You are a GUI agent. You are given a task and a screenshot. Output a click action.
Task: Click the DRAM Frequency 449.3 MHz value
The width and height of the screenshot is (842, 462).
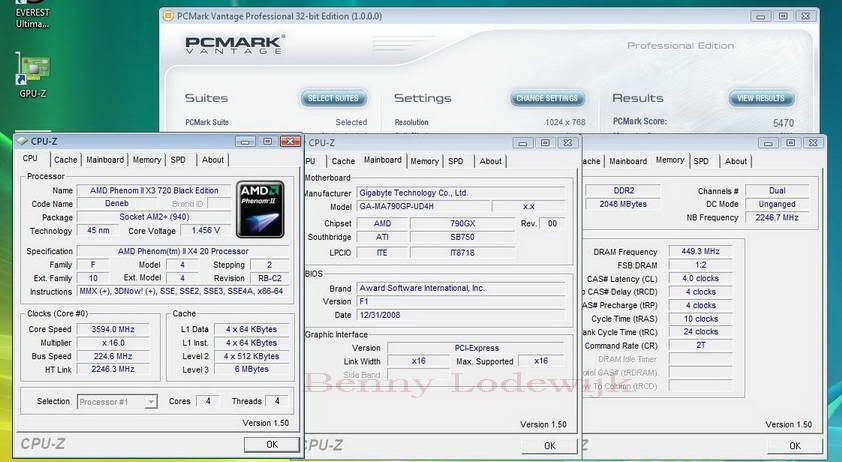pyautogui.click(x=700, y=251)
